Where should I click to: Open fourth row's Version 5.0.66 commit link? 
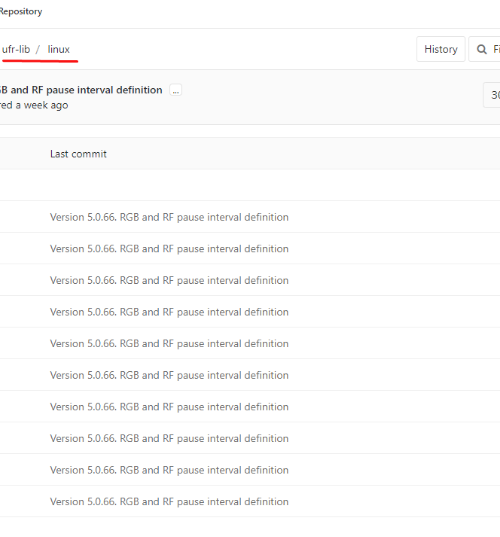(169, 312)
